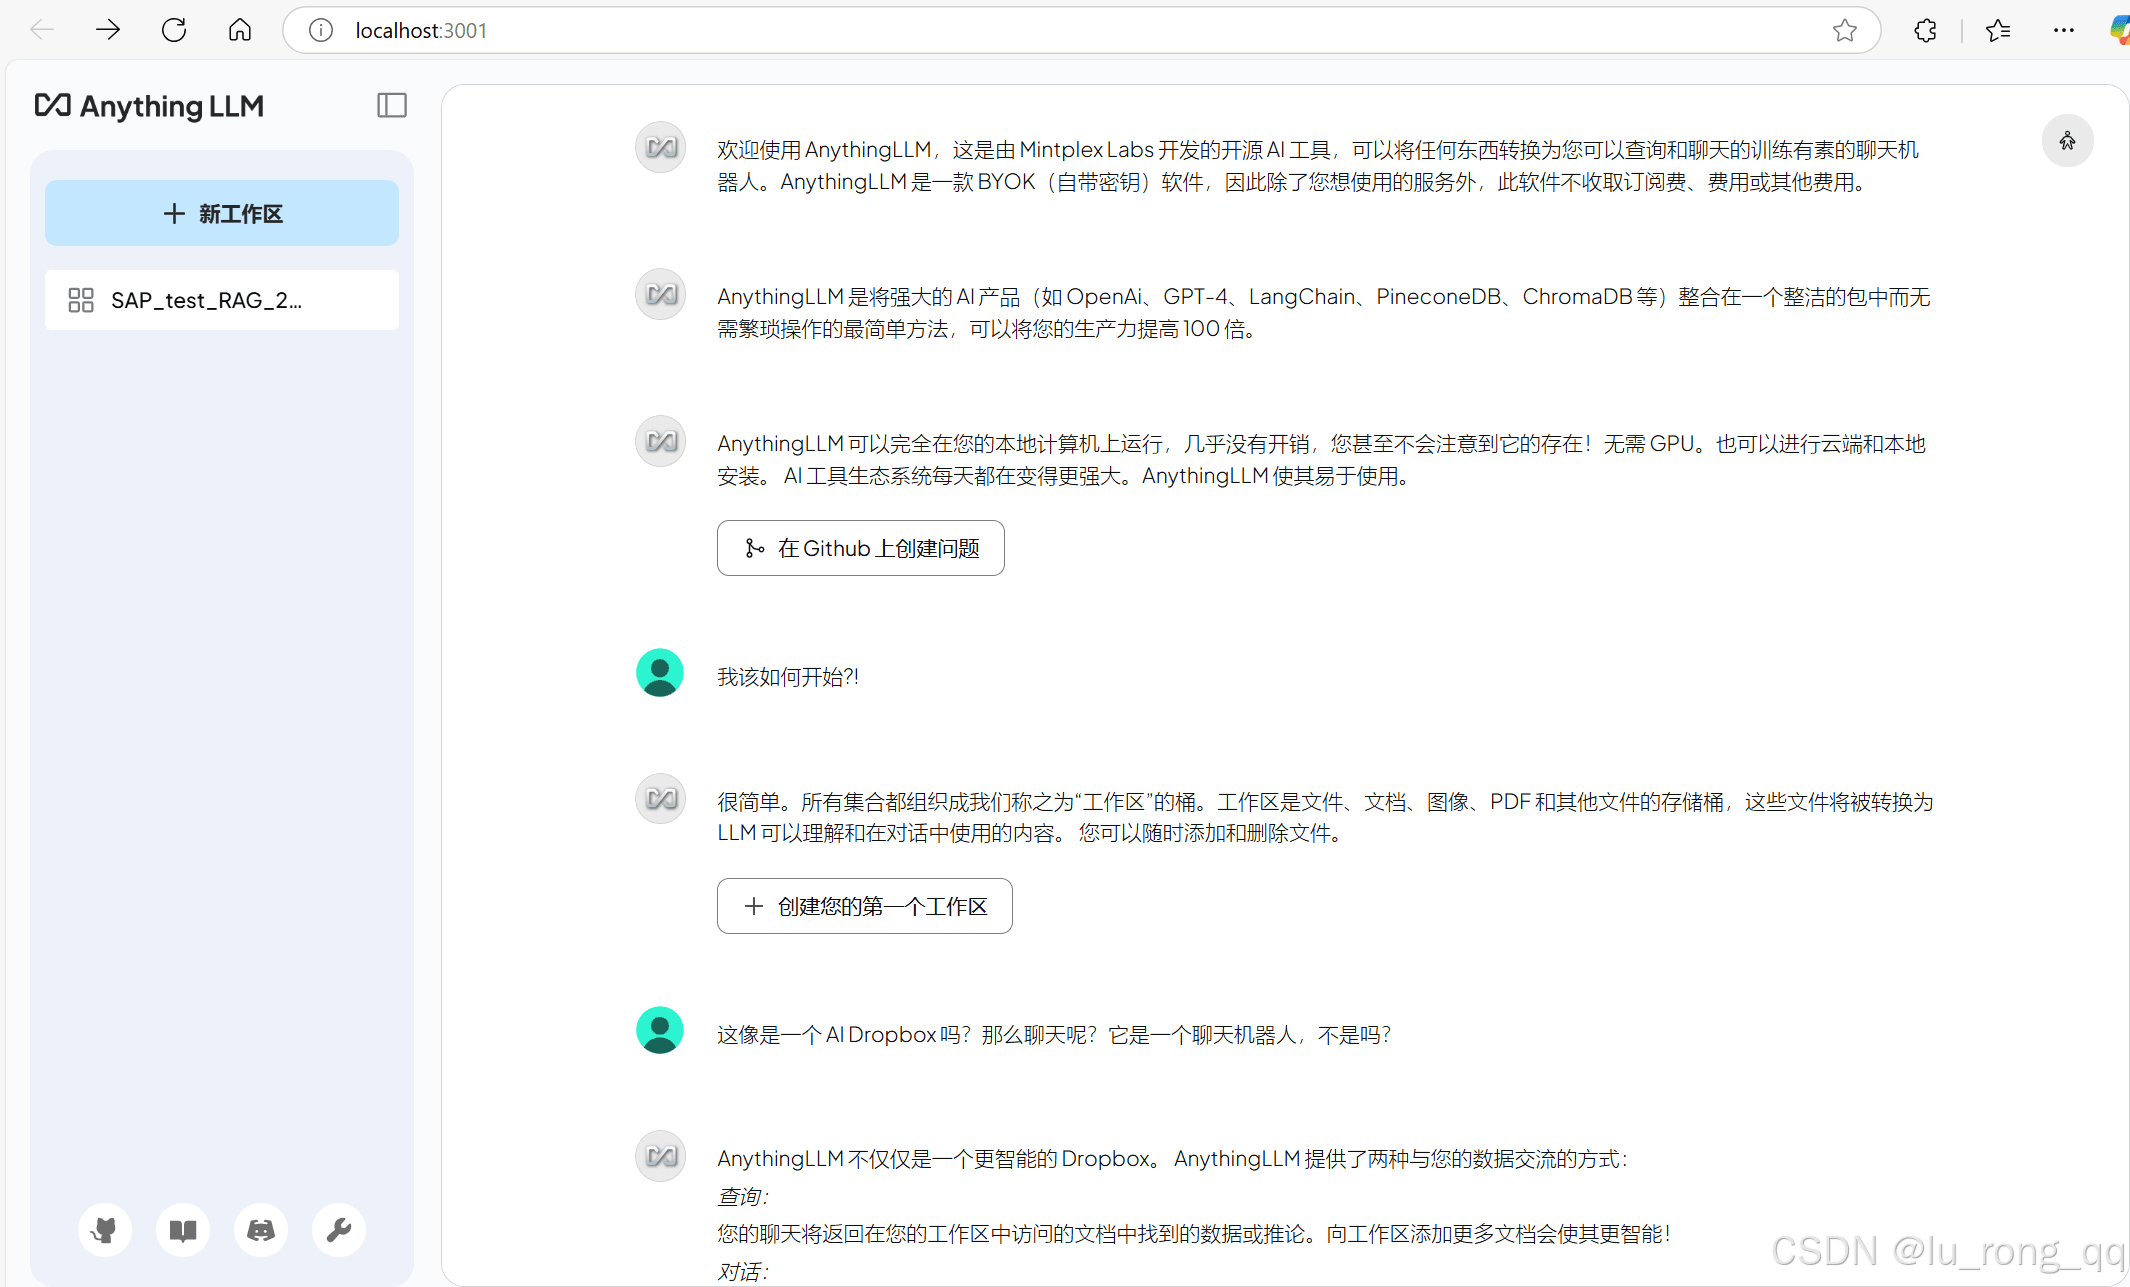
Task: Click bot avatar beside 更智能的 Dropbox message
Action: 660,1157
